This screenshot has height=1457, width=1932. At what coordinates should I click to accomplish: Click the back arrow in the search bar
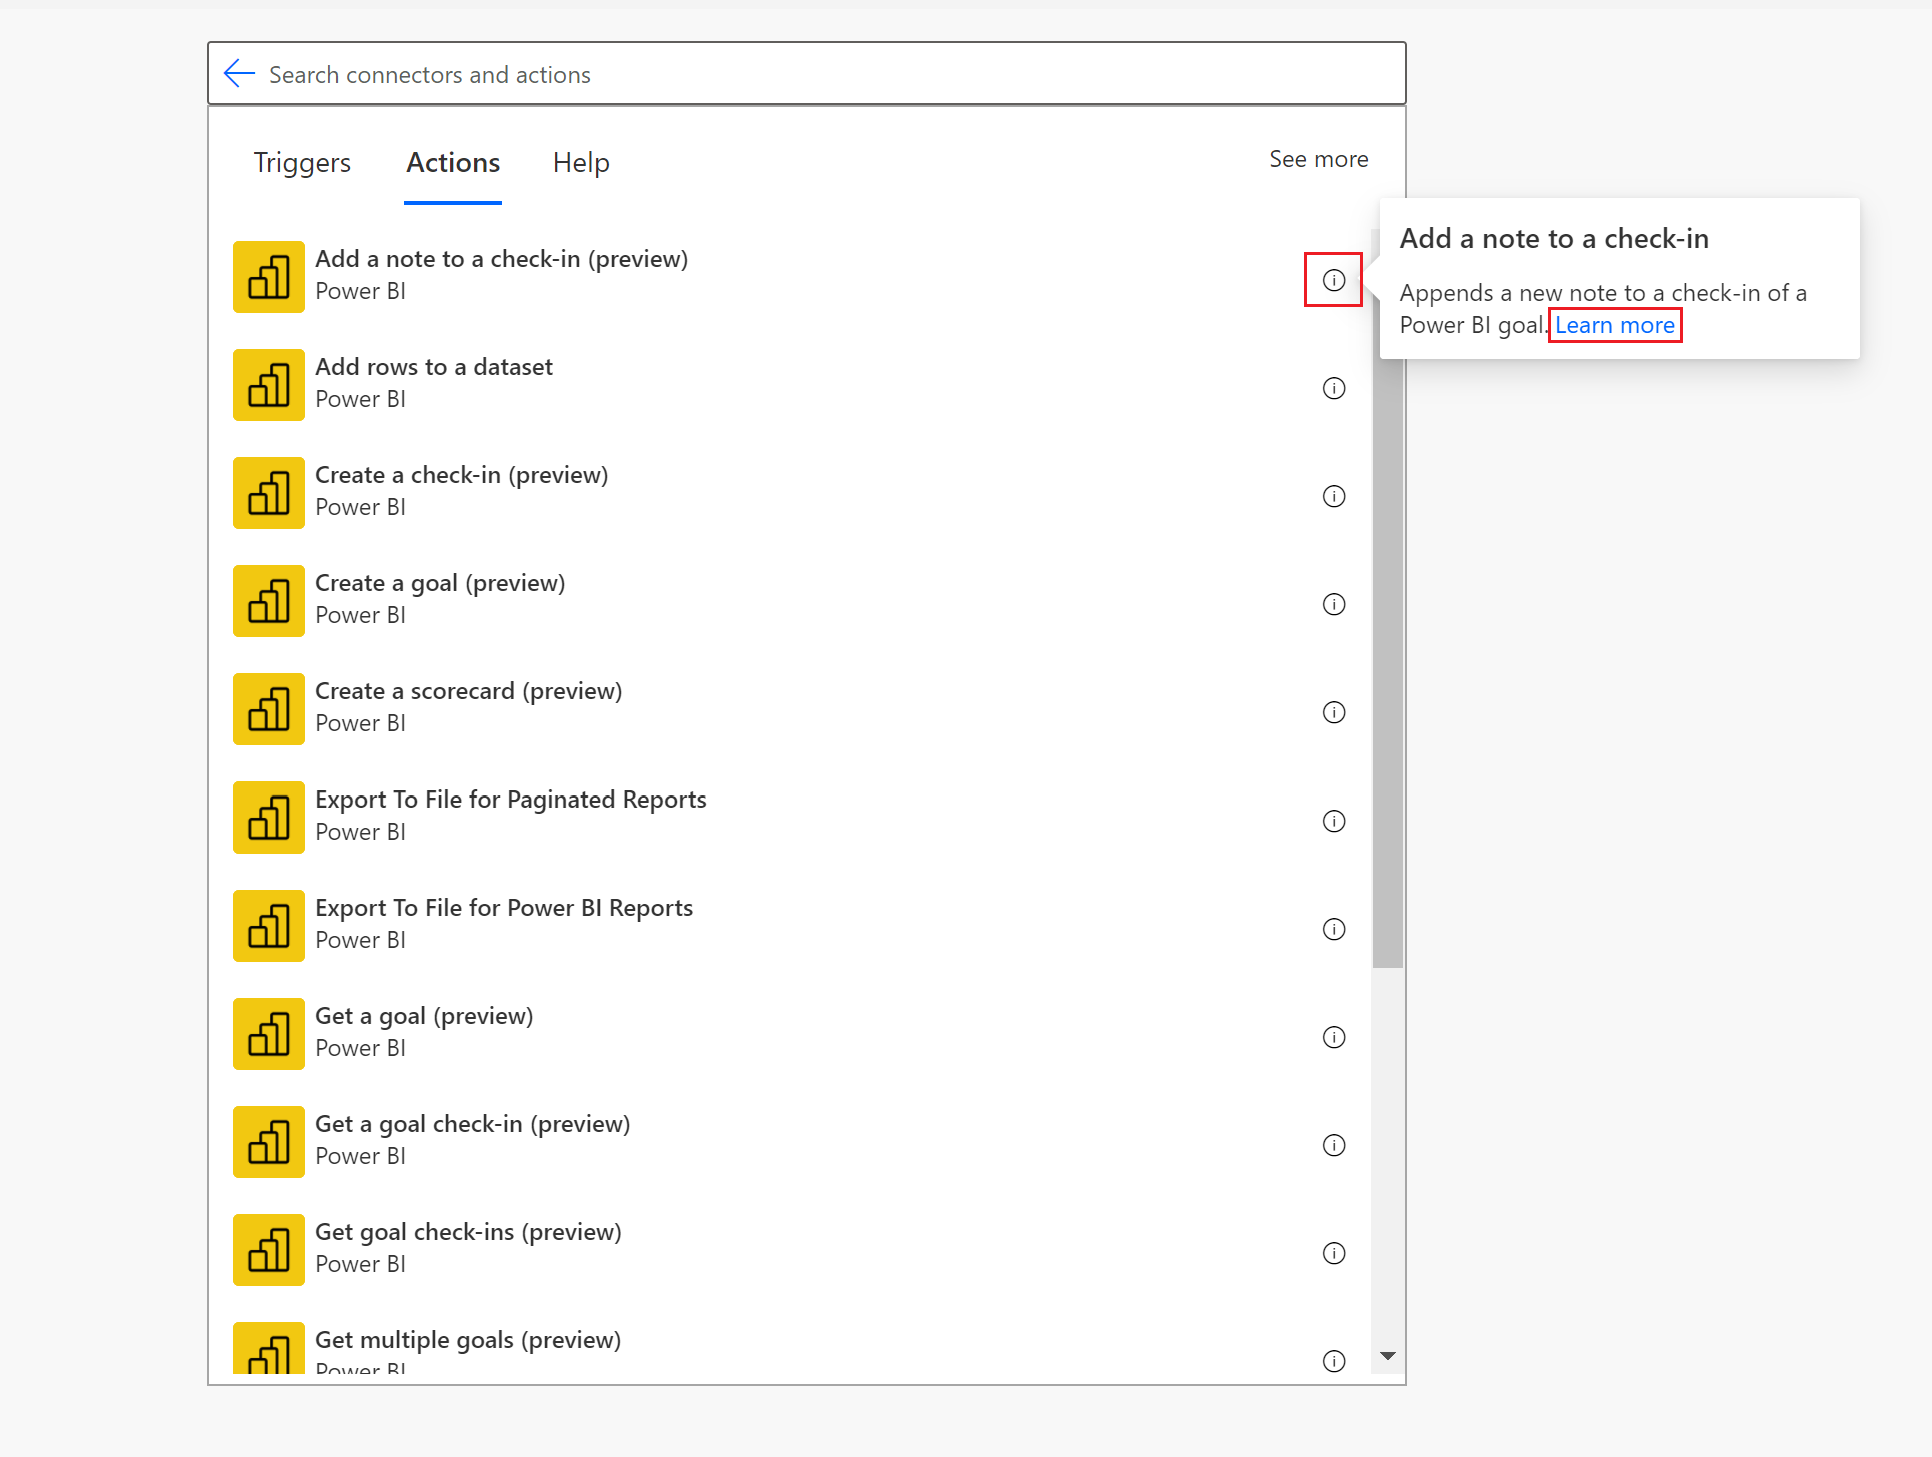(x=238, y=73)
